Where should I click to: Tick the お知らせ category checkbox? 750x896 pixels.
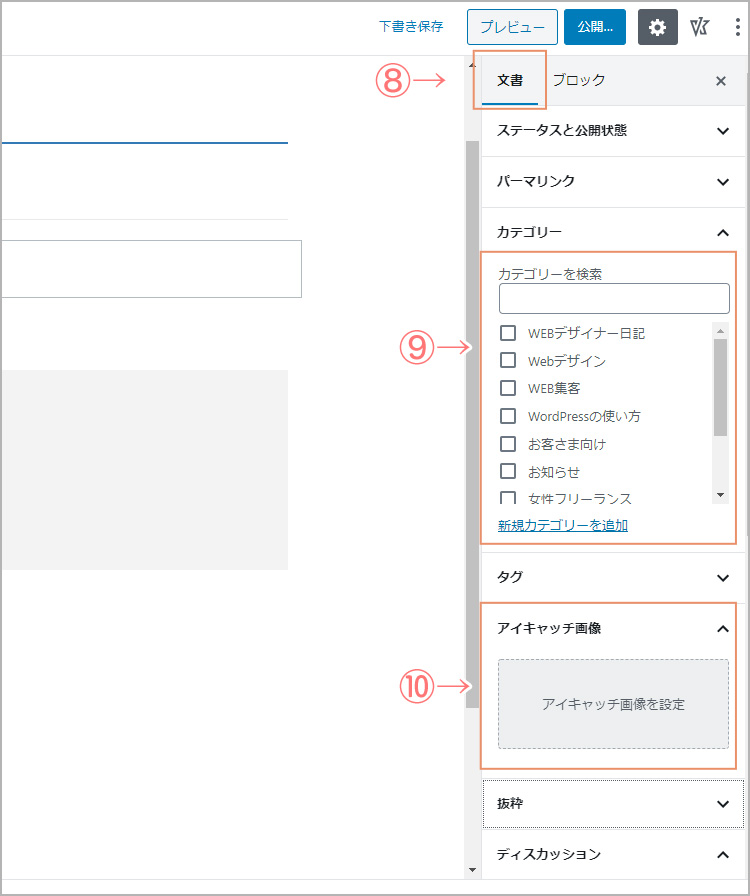[x=508, y=471]
